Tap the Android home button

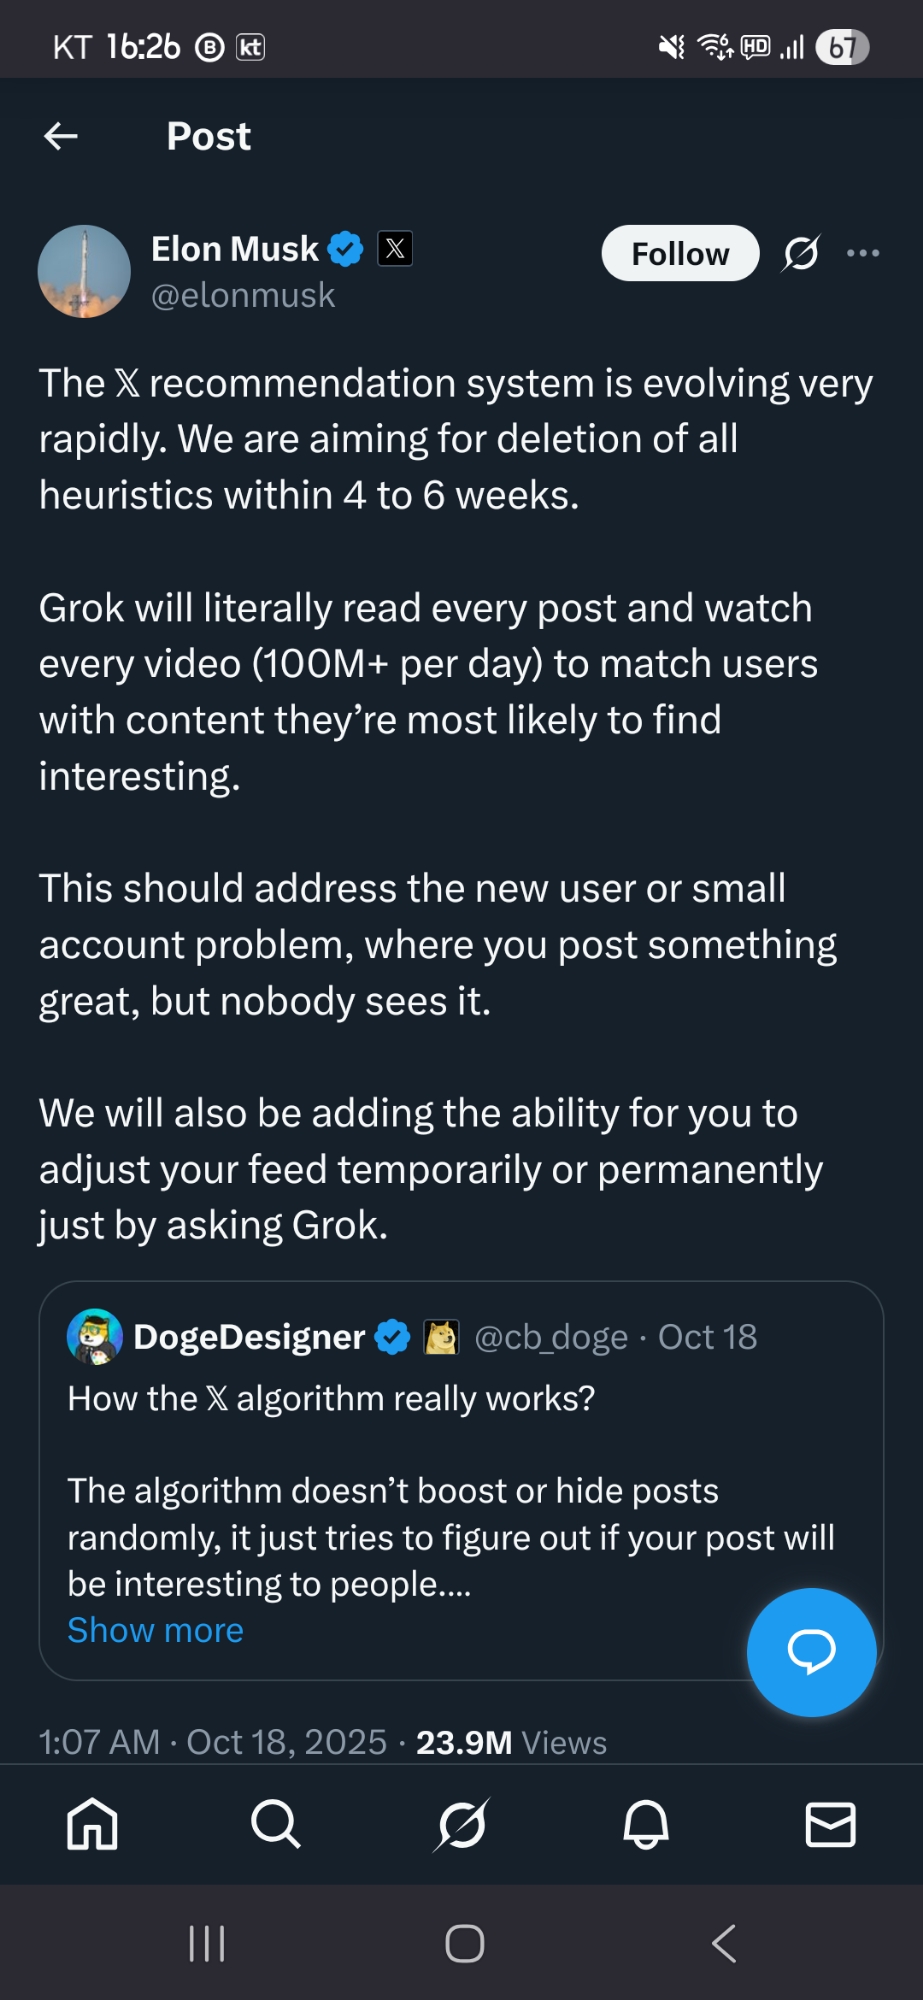464,1944
